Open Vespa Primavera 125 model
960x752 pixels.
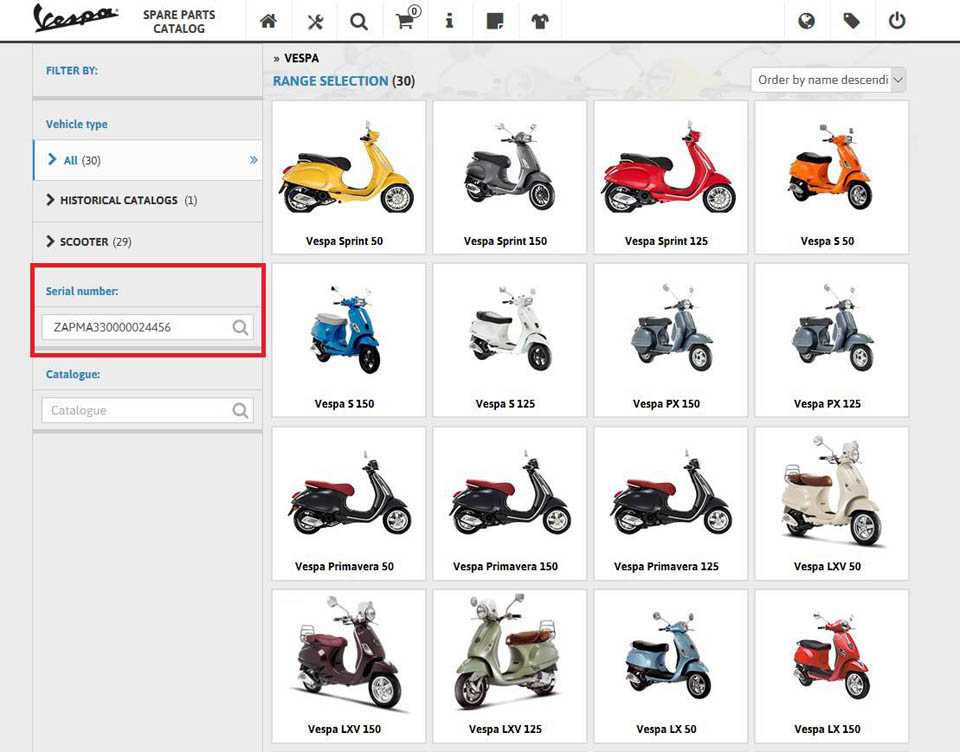670,503
